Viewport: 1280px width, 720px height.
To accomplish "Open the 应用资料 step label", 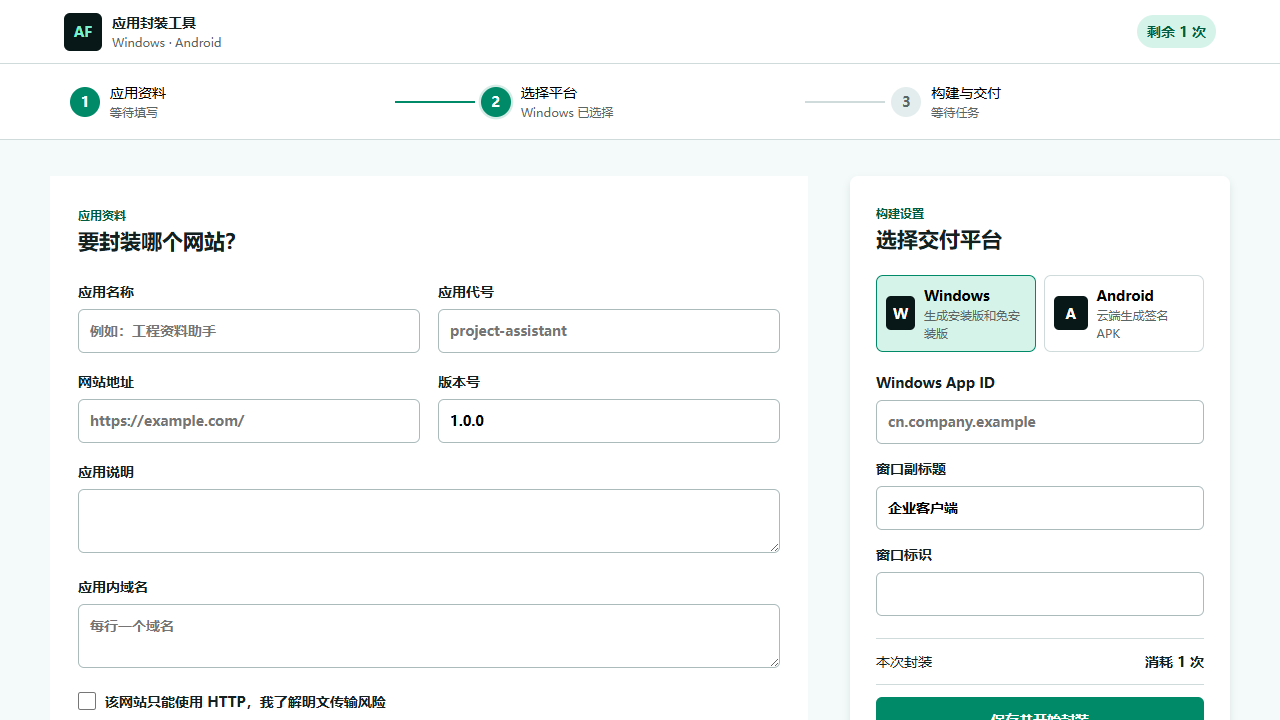I will pyautogui.click(x=138, y=93).
